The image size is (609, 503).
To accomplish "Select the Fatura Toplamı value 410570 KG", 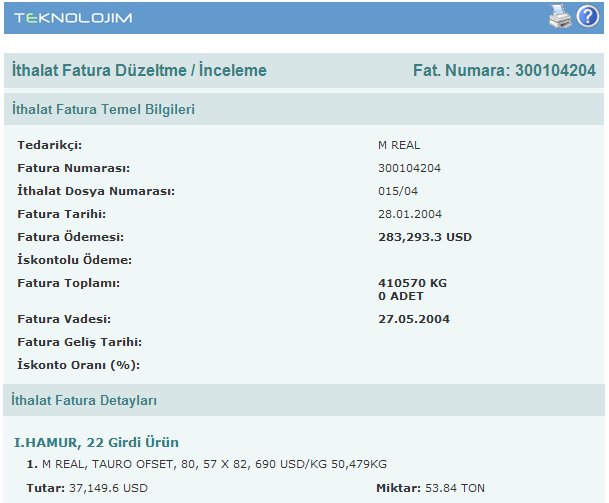I will tap(413, 283).
